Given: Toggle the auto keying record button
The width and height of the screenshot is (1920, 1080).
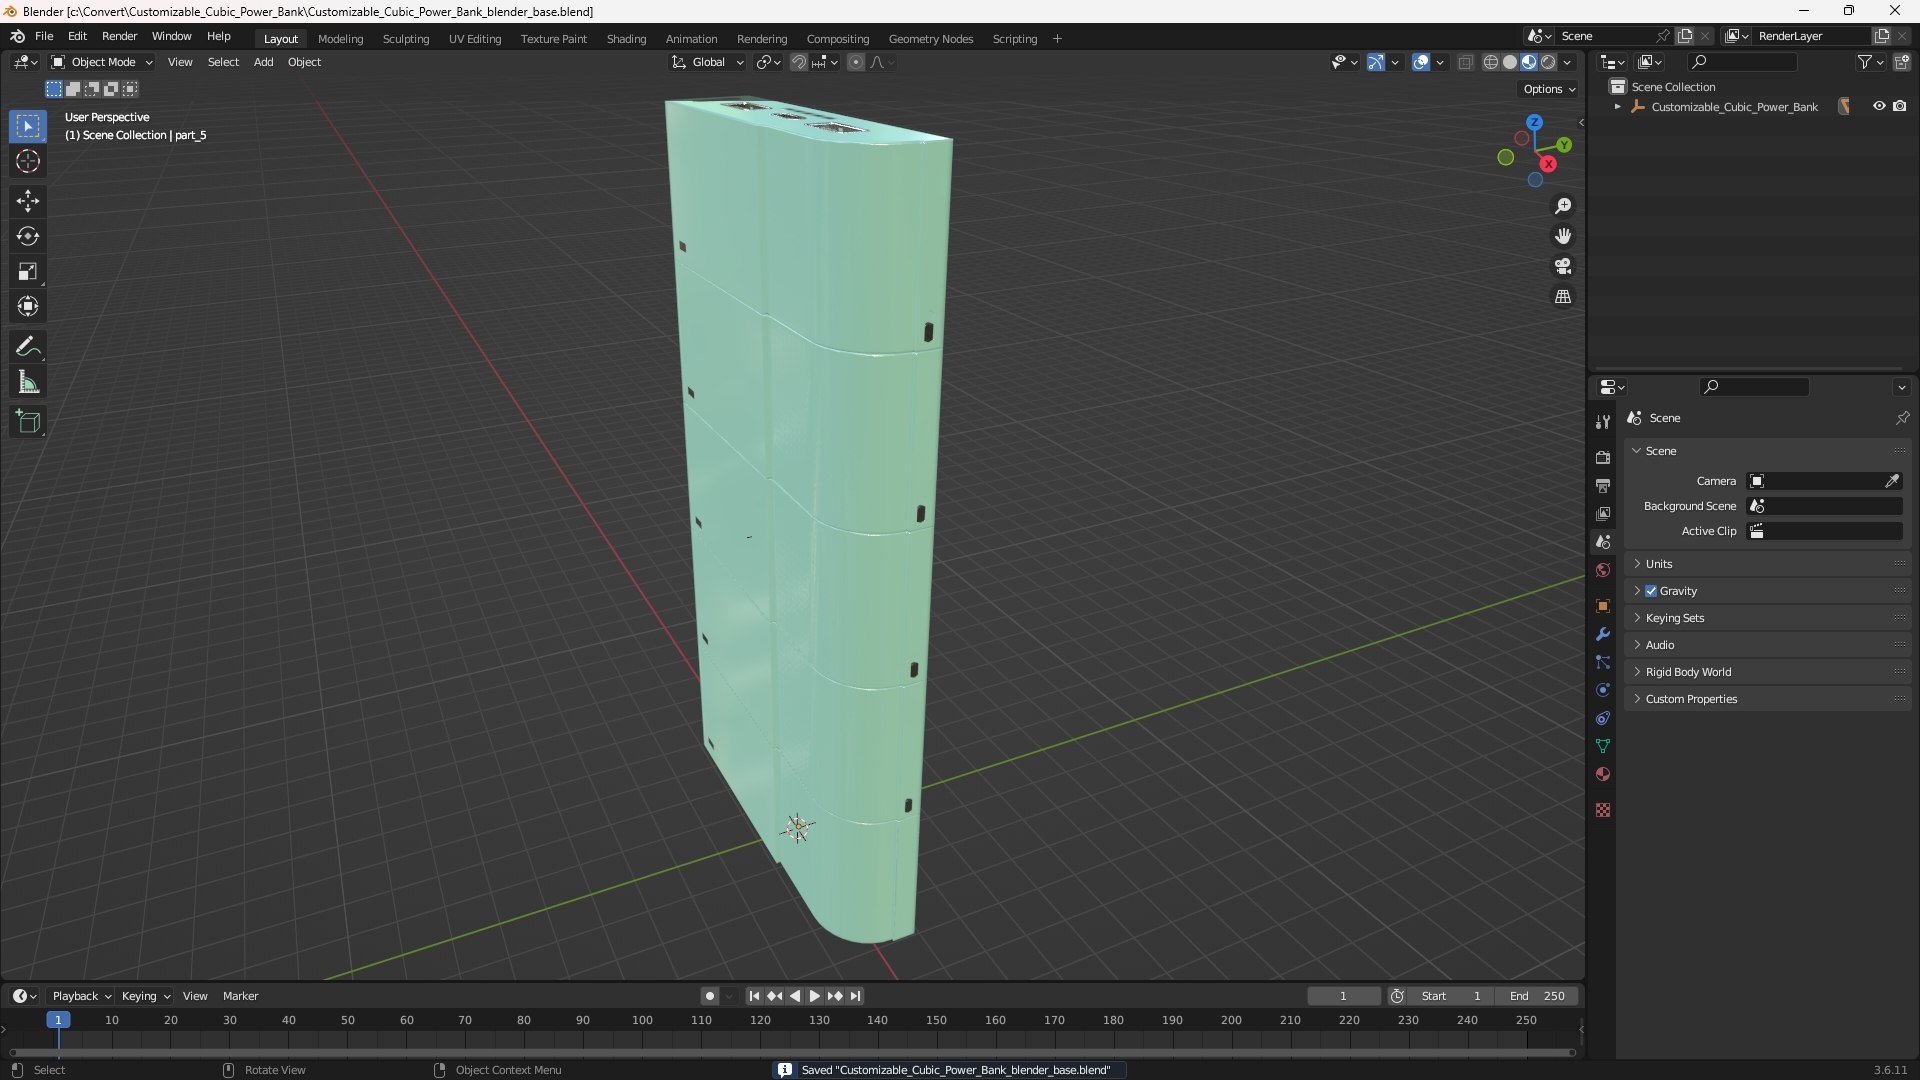Looking at the screenshot, I should click(x=710, y=996).
